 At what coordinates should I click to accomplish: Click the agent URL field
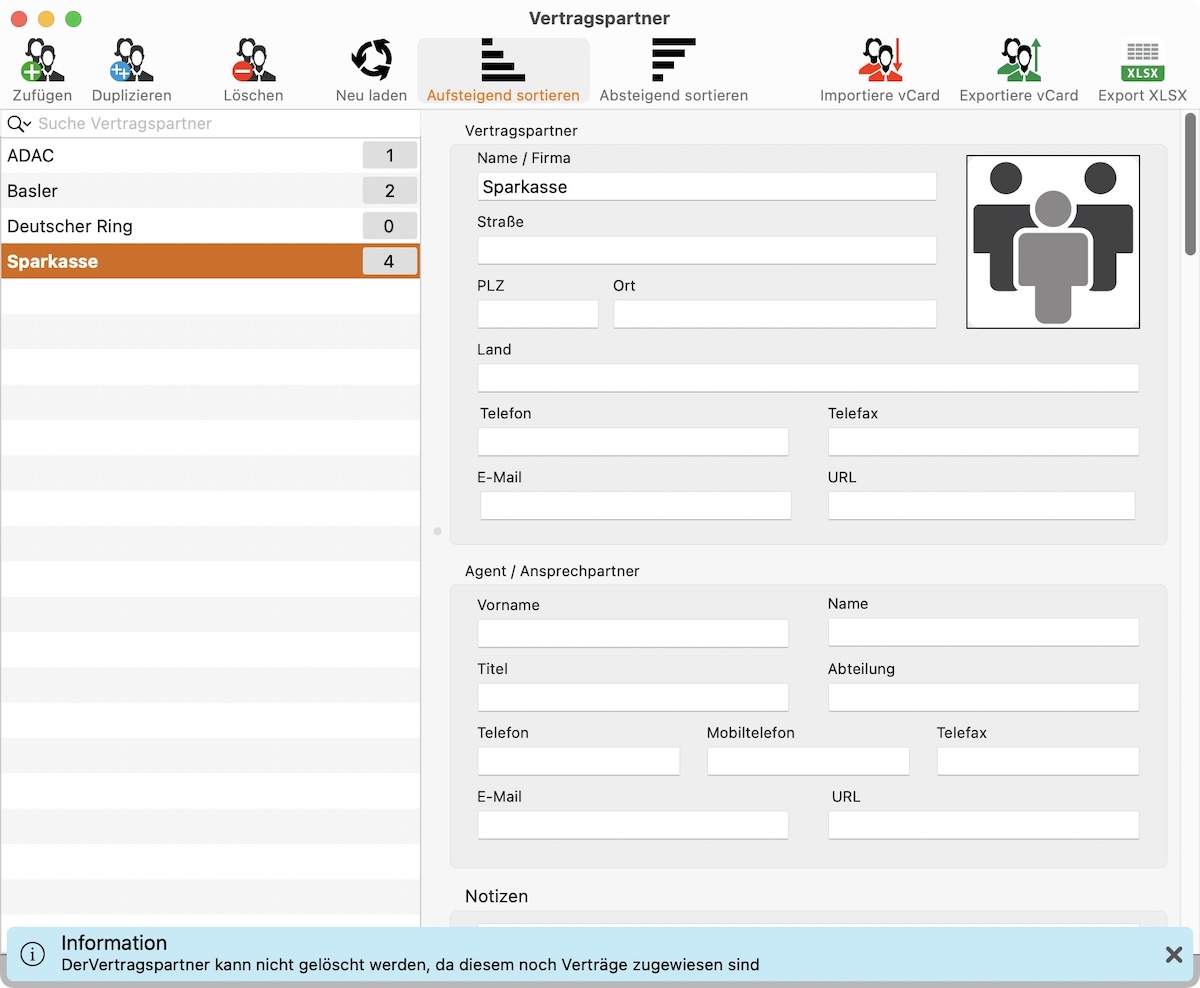[x=983, y=825]
